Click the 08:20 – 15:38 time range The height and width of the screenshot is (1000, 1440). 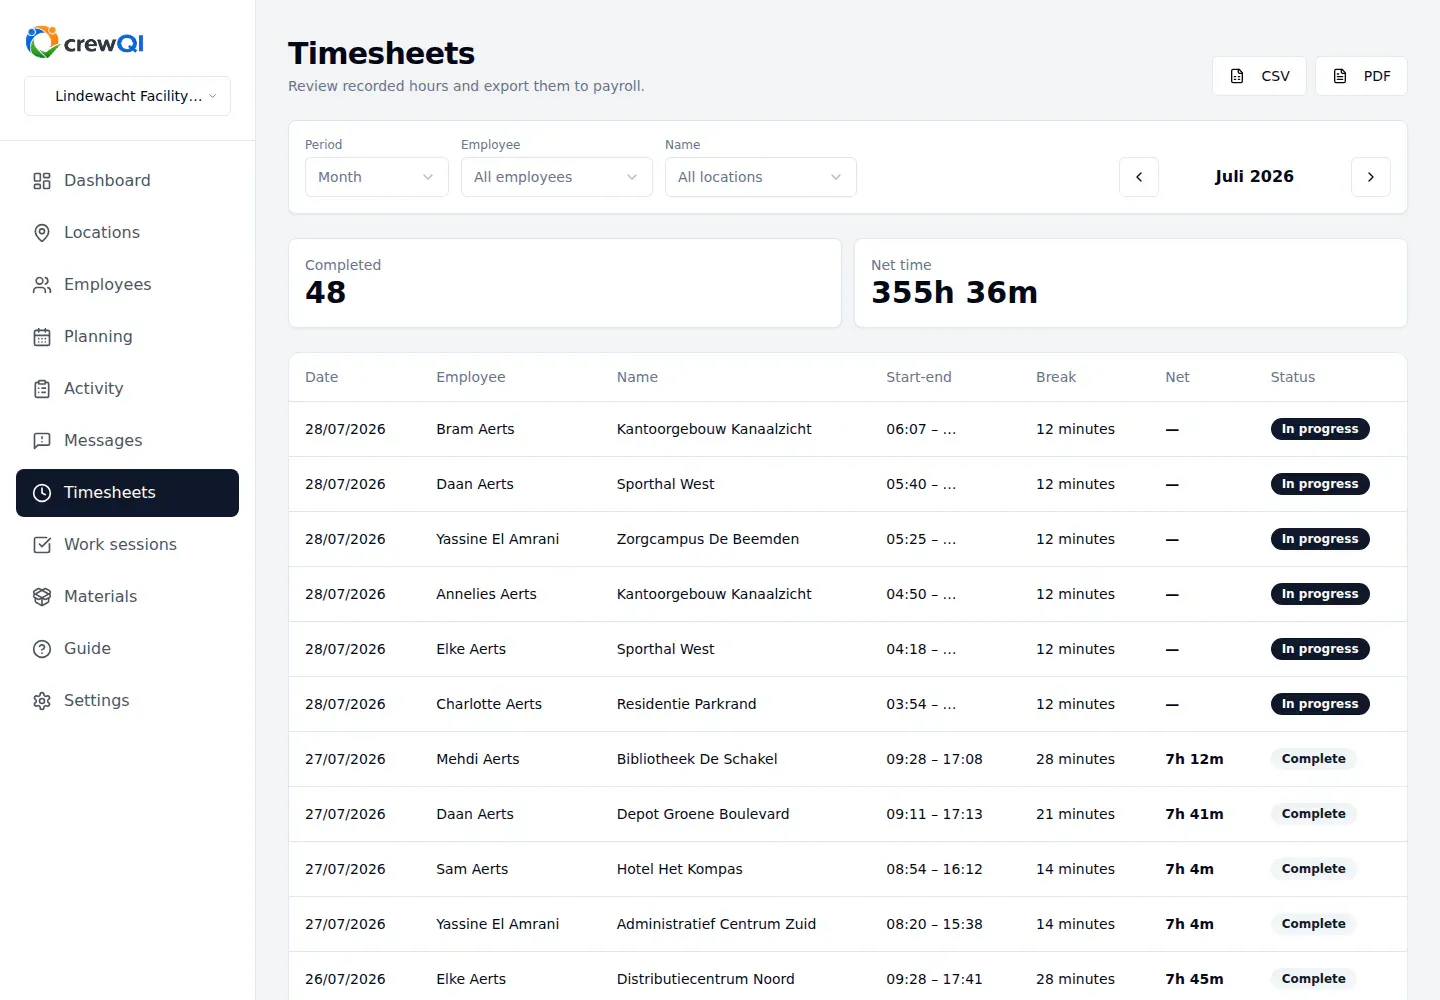pos(934,924)
